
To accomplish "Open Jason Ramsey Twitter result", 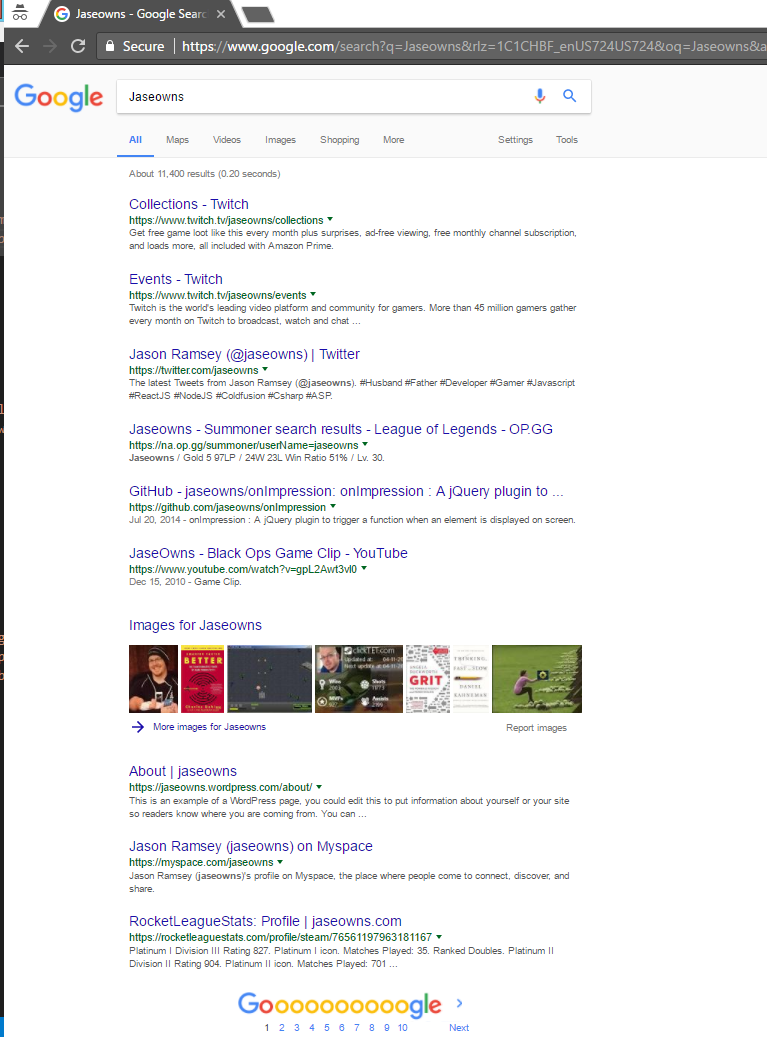I will [x=244, y=354].
